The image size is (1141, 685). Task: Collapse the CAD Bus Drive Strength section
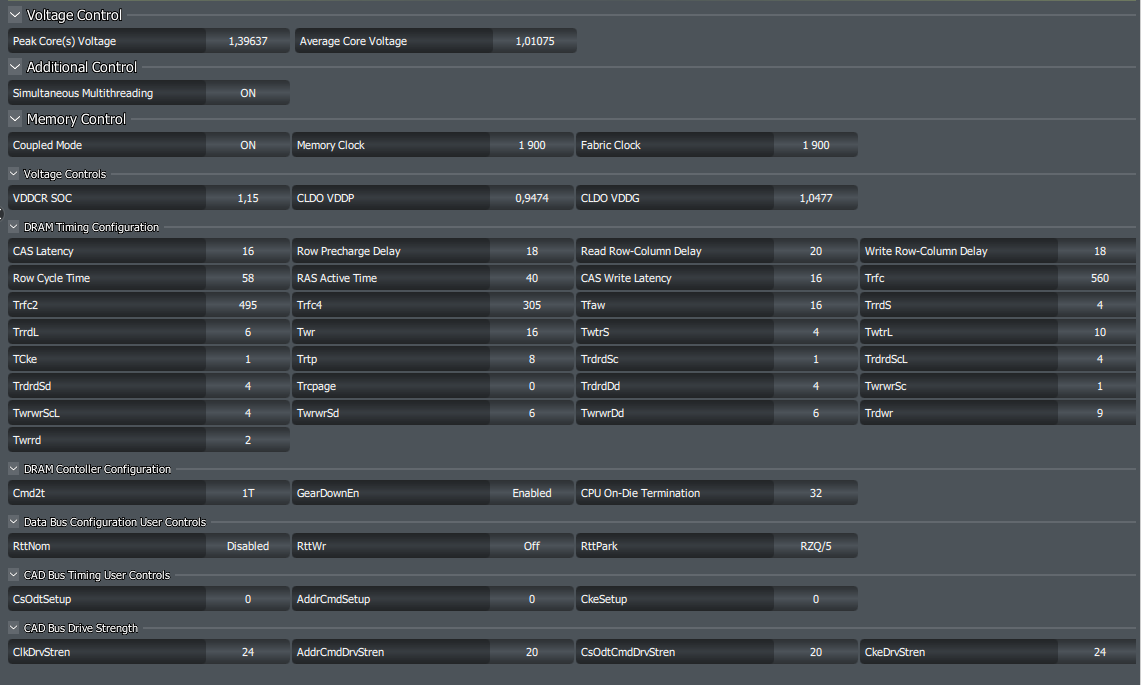tap(14, 628)
